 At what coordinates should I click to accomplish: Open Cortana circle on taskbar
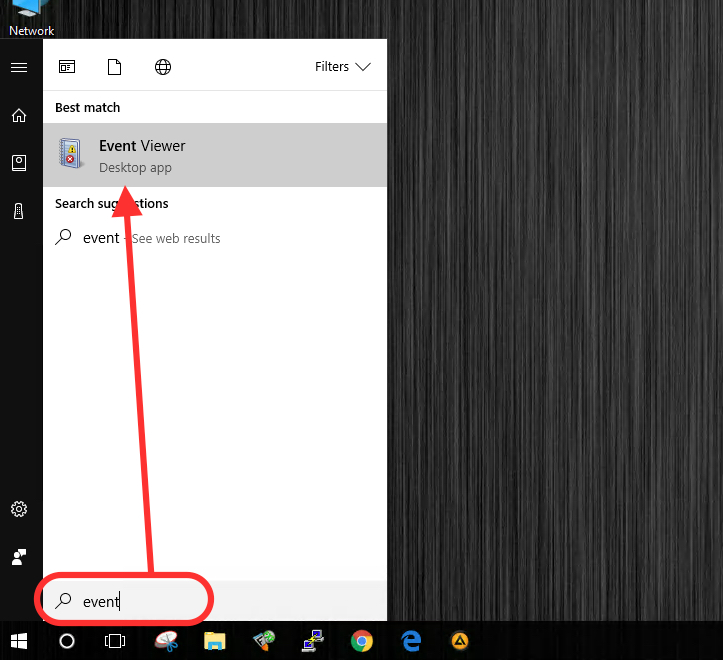(x=67, y=641)
